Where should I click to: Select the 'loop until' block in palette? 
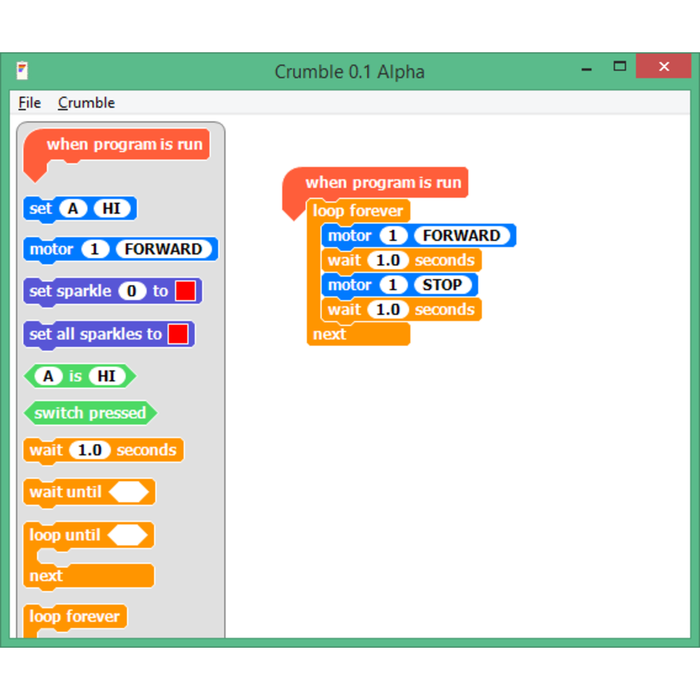tap(64, 535)
